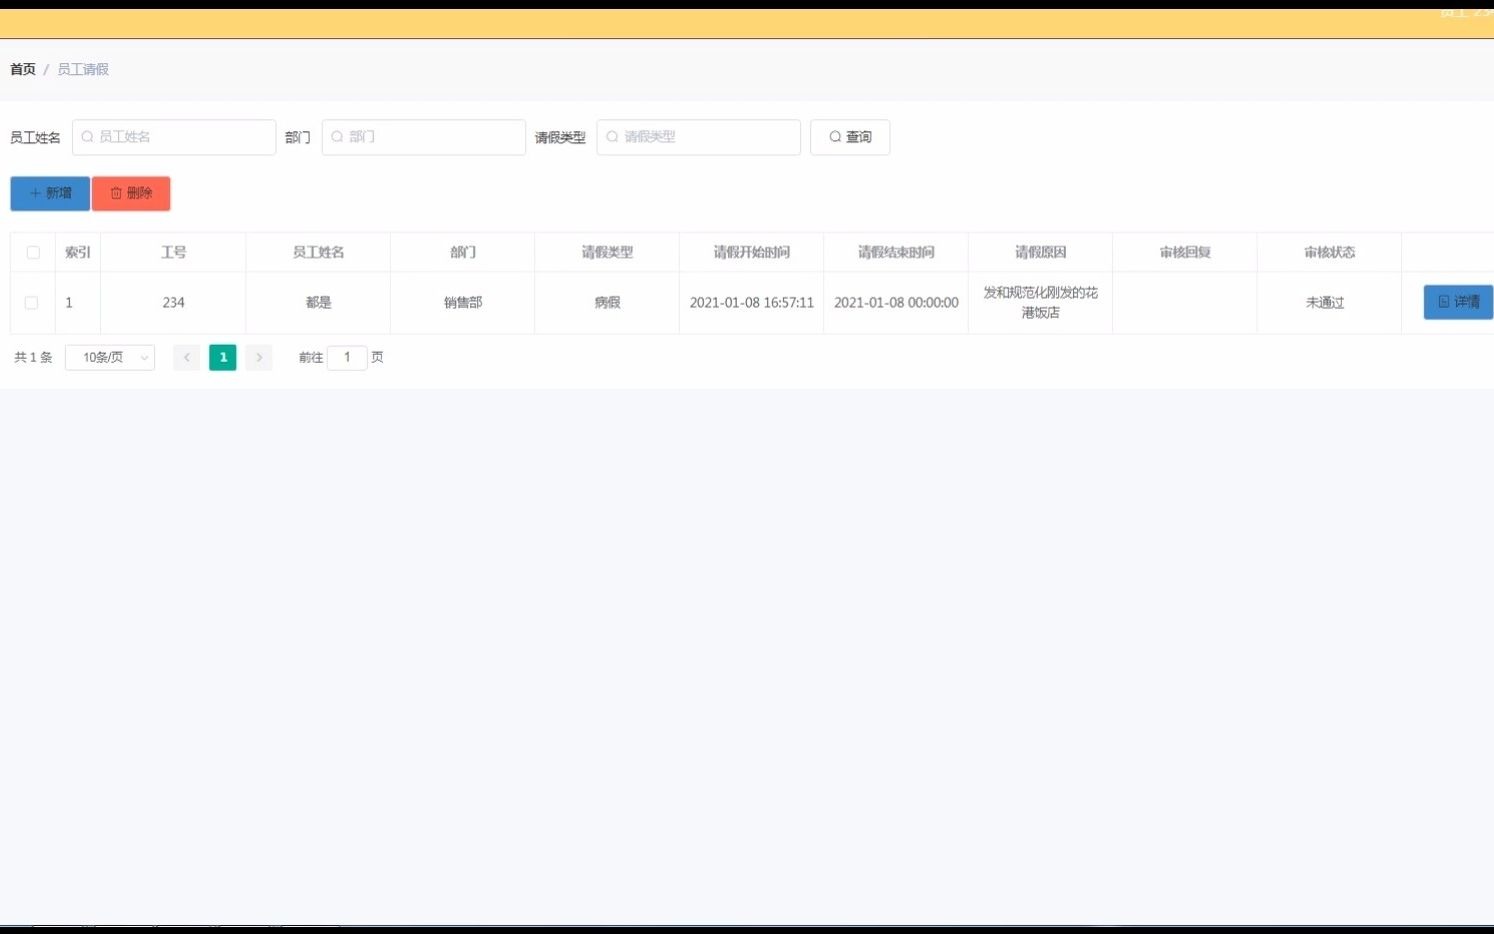
Task: Focus the 请假类型 search input
Action: pos(698,137)
